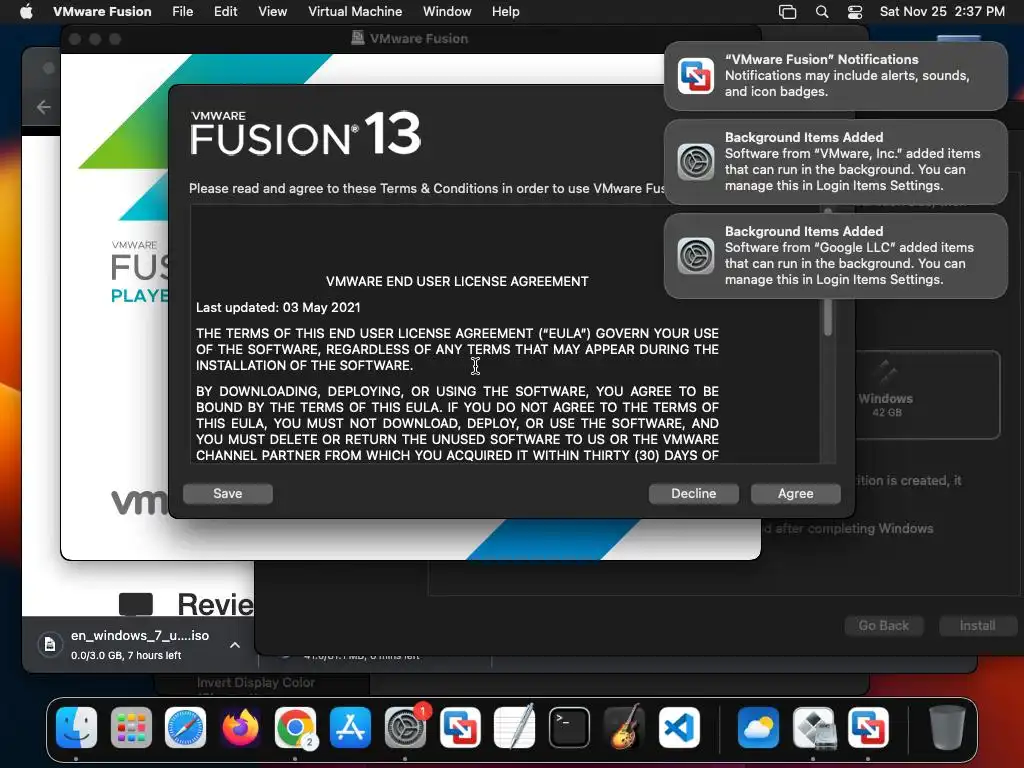
Task: Click the VMware Fusion title bar document icon
Action: (x=358, y=38)
